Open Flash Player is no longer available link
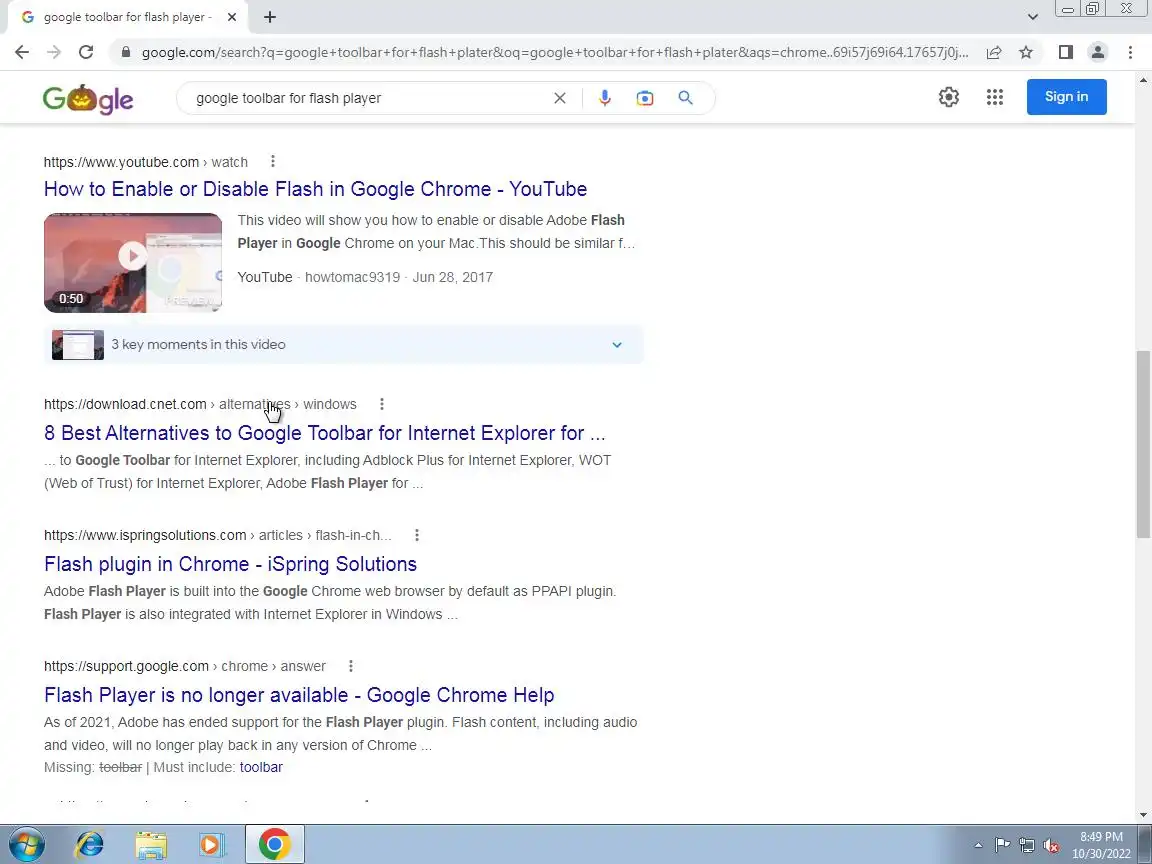 point(299,694)
